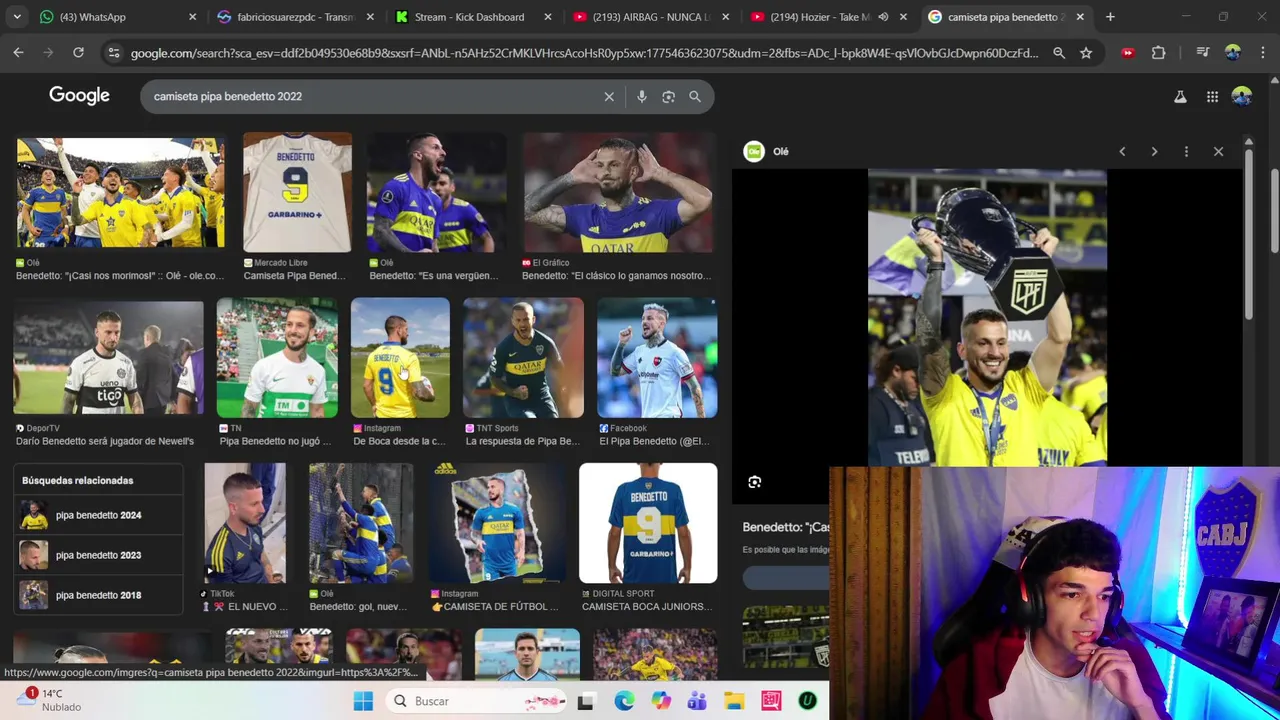The image size is (1280, 720).
Task: Open the Instagram CAMISETA DE FÚTBOL result
Action: (496, 523)
